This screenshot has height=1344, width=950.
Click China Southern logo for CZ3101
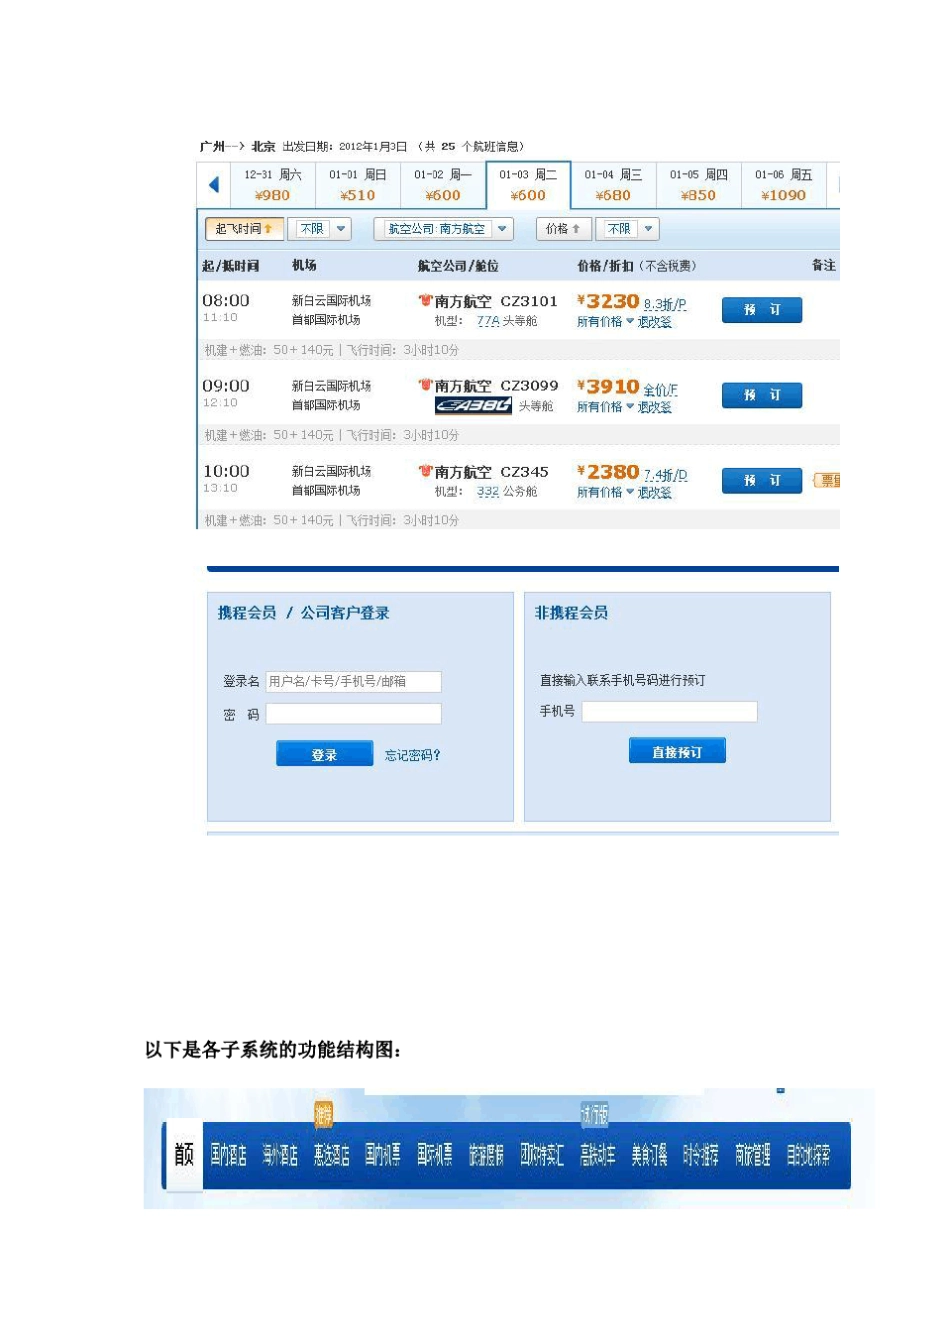coord(425,300)
